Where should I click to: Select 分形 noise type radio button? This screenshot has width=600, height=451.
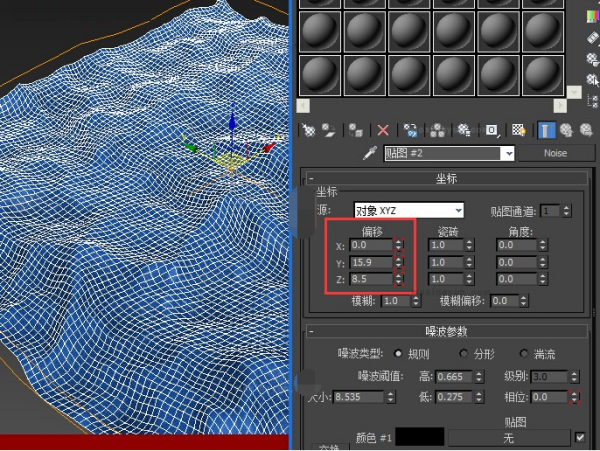463,353
